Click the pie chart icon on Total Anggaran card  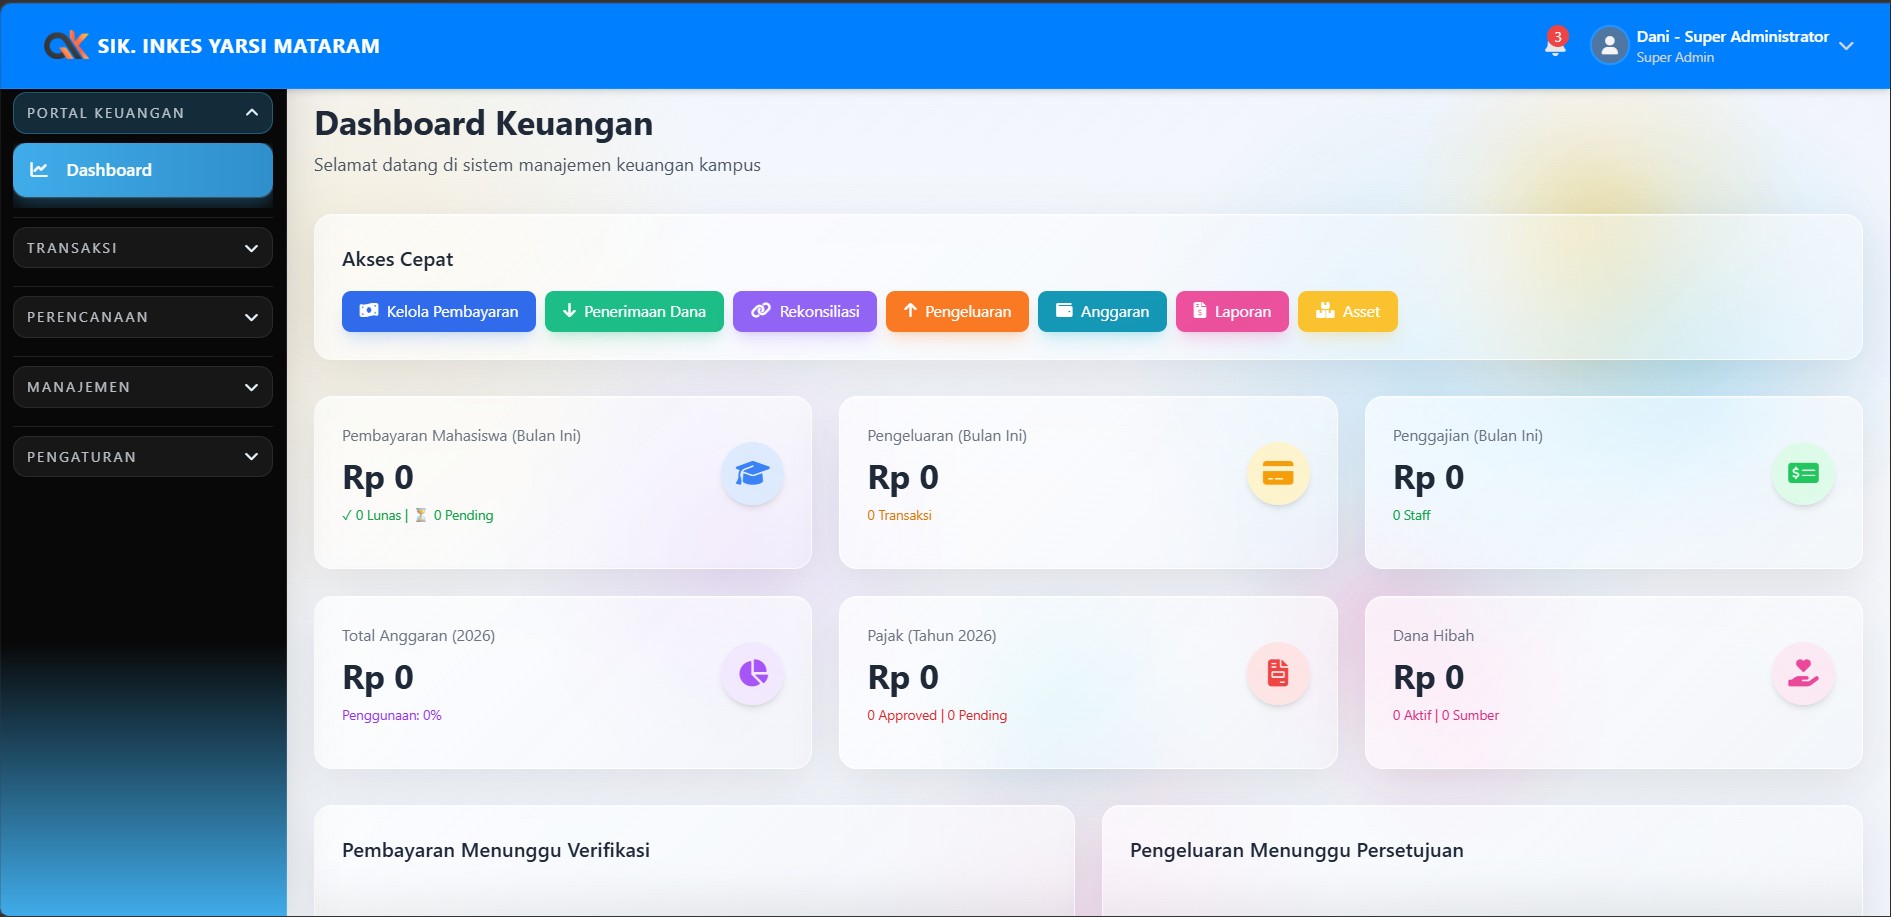click(752, 674)
